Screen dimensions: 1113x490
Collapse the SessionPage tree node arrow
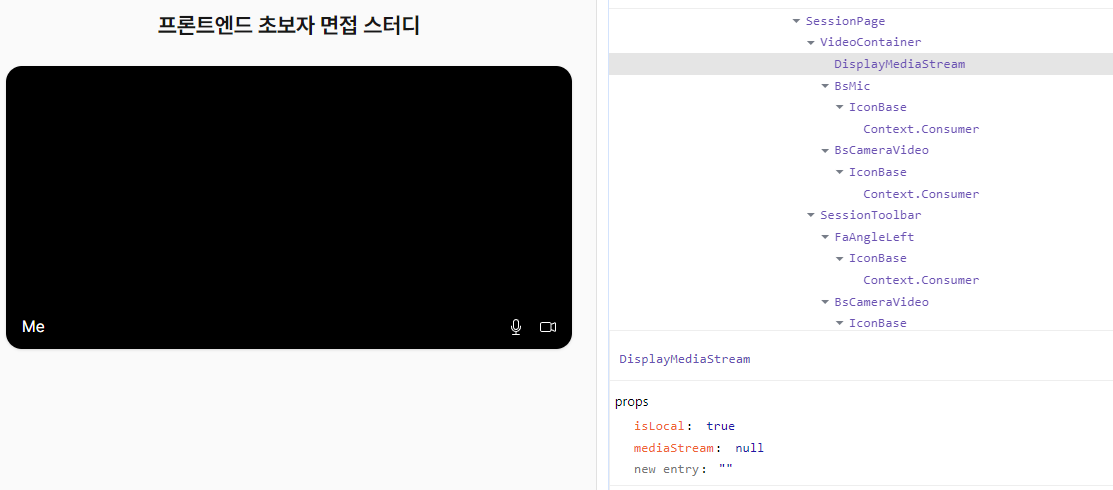point(796,21)
